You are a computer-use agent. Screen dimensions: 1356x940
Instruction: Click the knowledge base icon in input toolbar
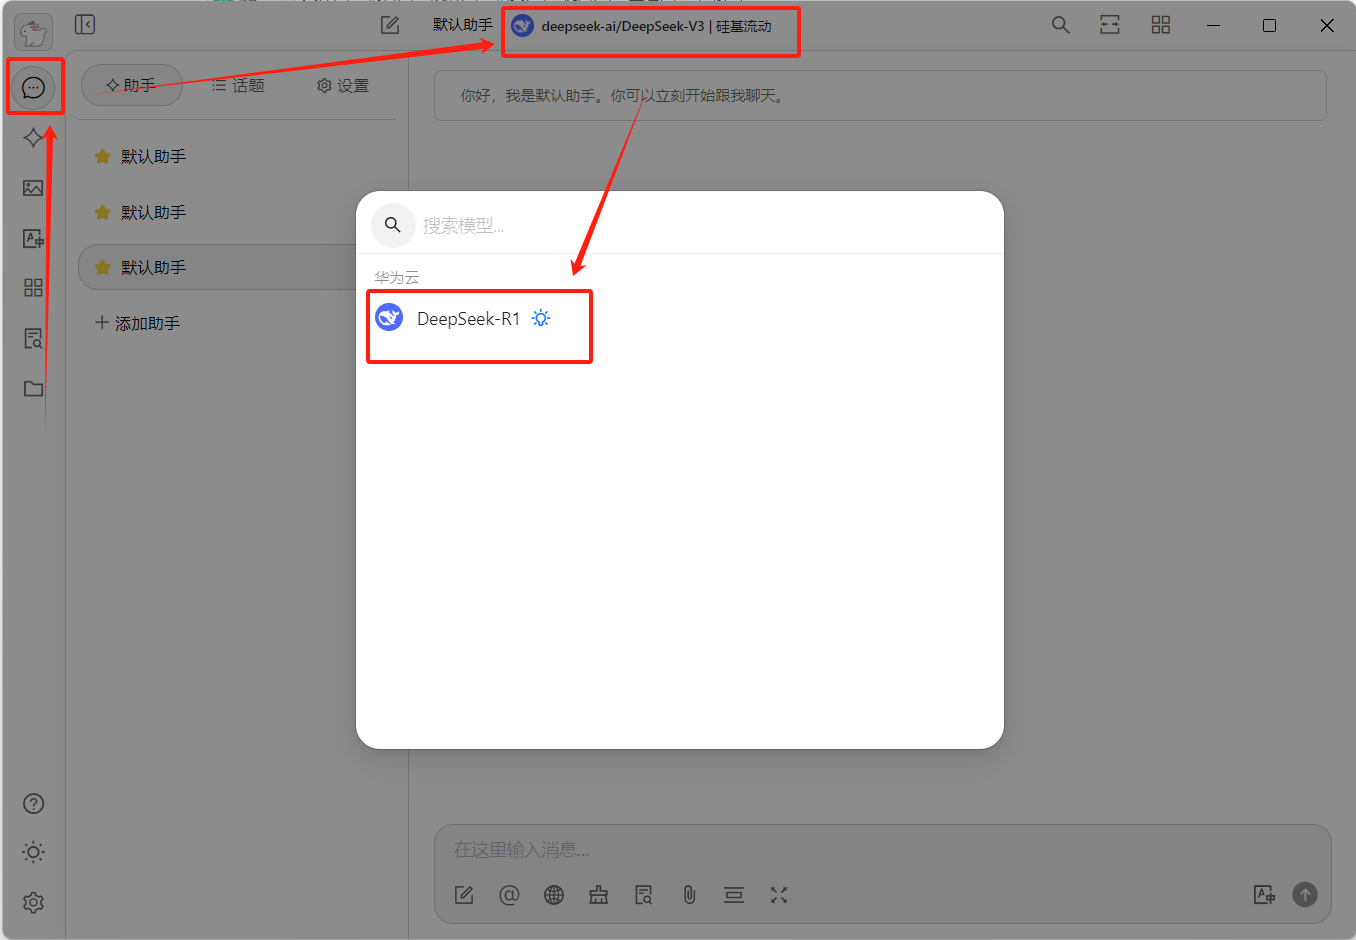click(x=644, y=895)
